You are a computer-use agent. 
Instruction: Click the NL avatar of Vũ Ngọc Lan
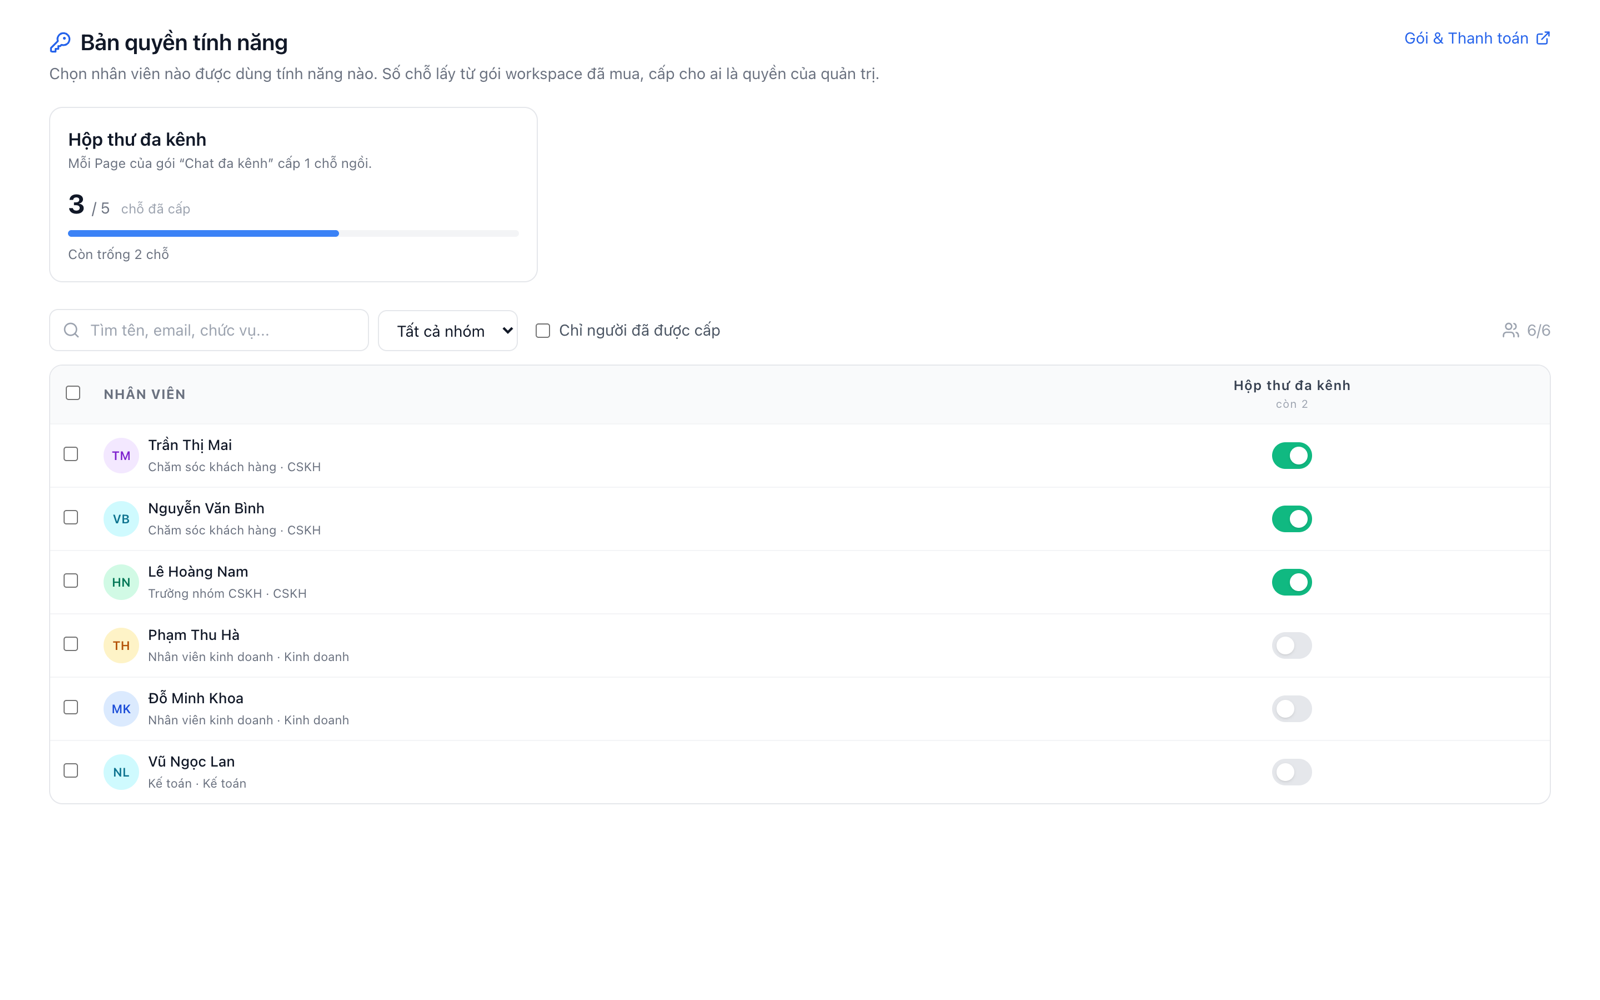pyautogui.click(x=121, y=772)
